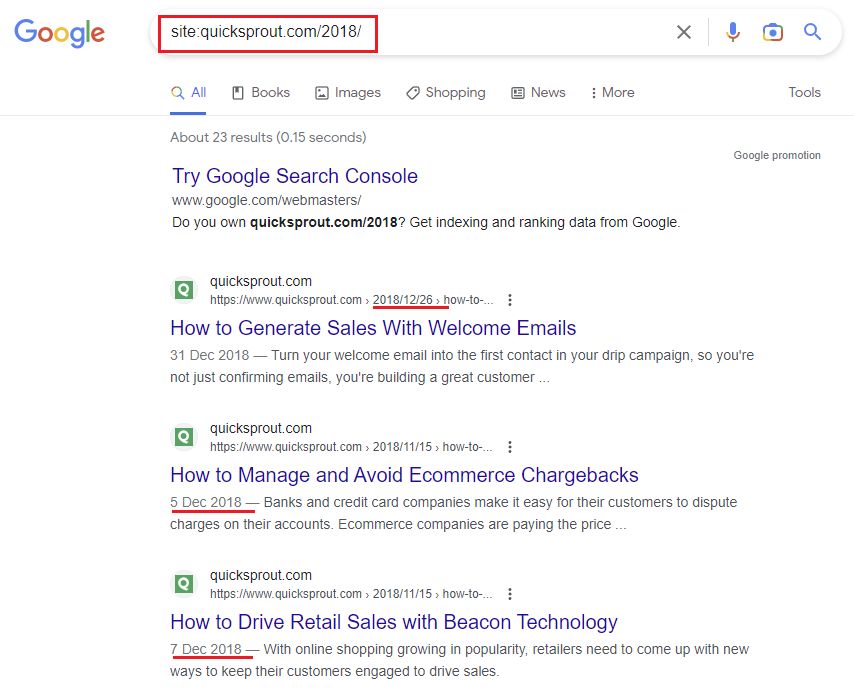Expand the More search categories menu

coord(611,92)
